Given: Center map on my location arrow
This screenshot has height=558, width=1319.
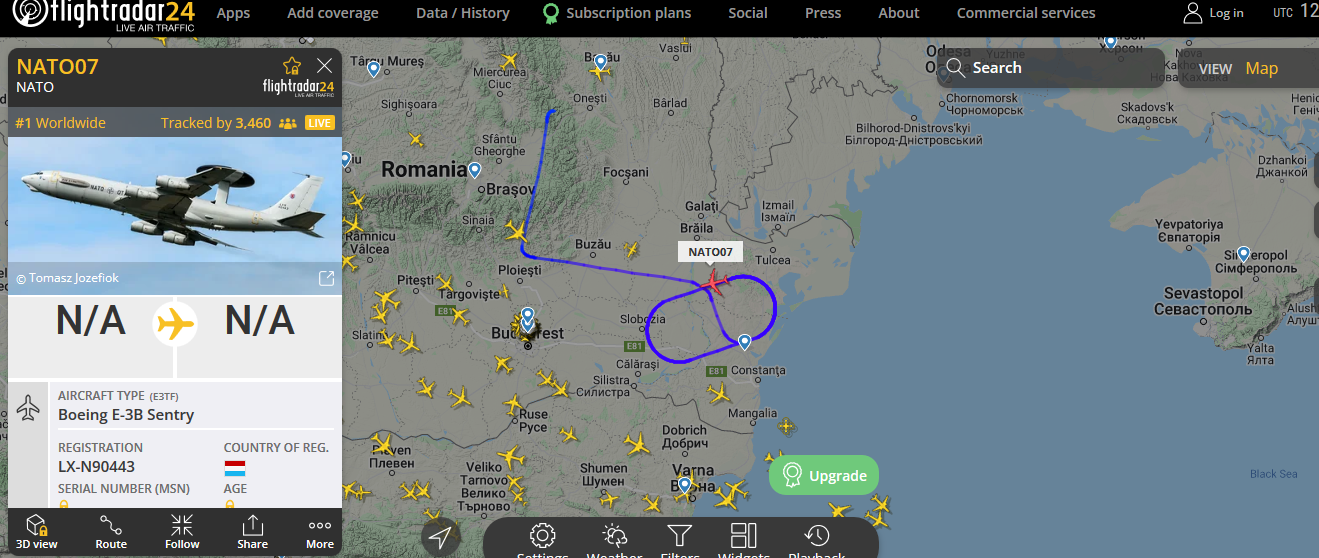Looking at the screenshot, I should (x=440, y=538).
